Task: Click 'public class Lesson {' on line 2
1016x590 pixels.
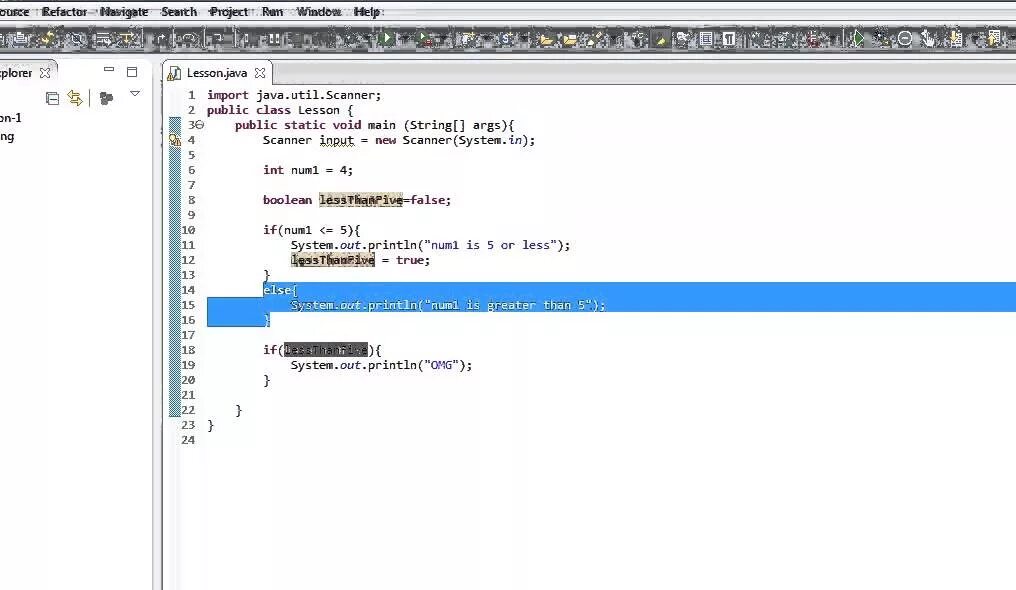Action: 280,110
